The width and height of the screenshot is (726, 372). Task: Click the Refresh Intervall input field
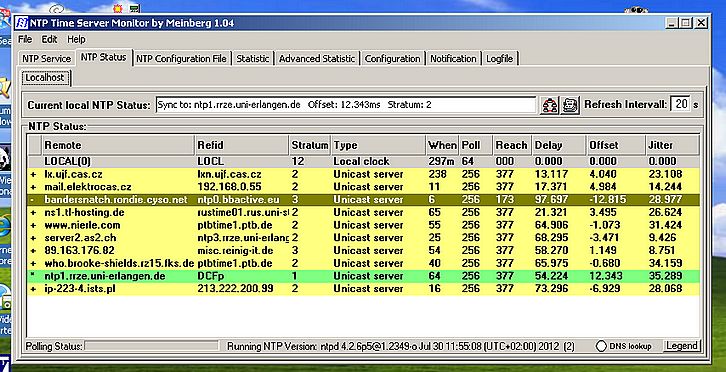point(680,105)
